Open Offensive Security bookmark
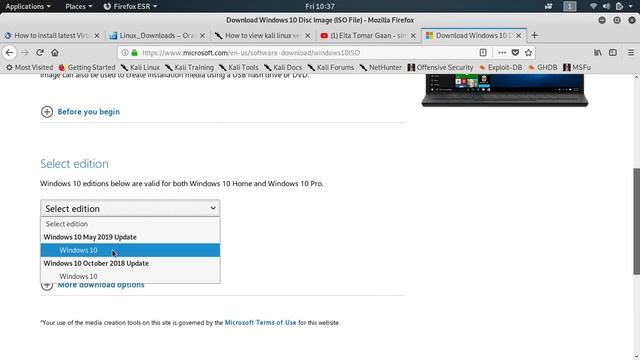 coord(440,67)
